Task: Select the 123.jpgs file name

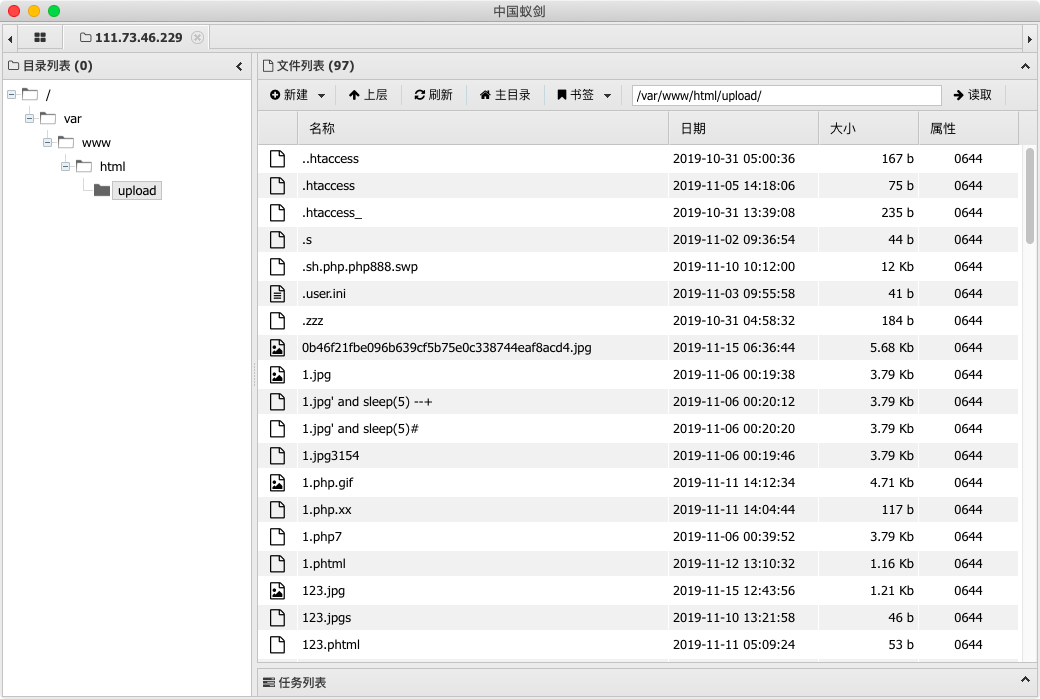Action: click(326, 617)
